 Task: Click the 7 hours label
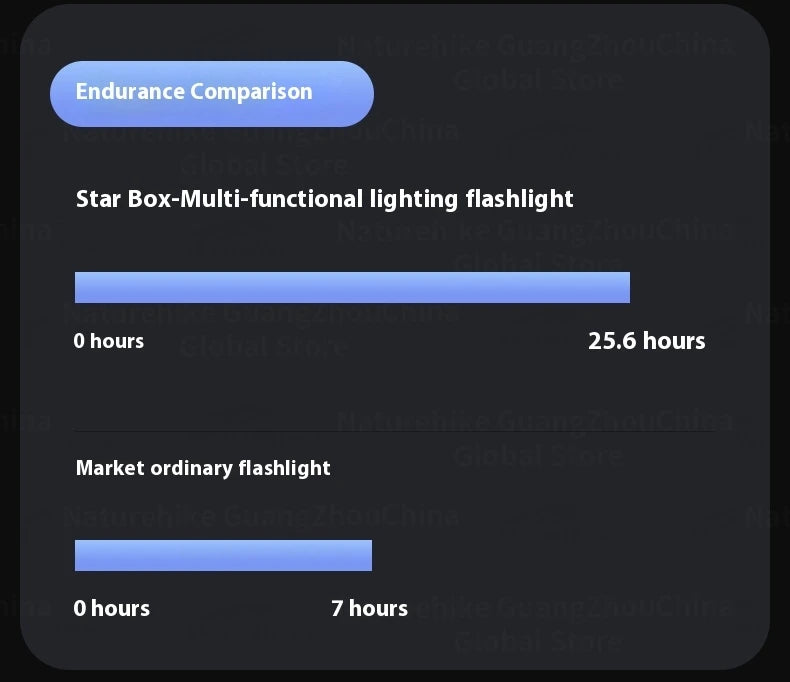coord(369,608)
